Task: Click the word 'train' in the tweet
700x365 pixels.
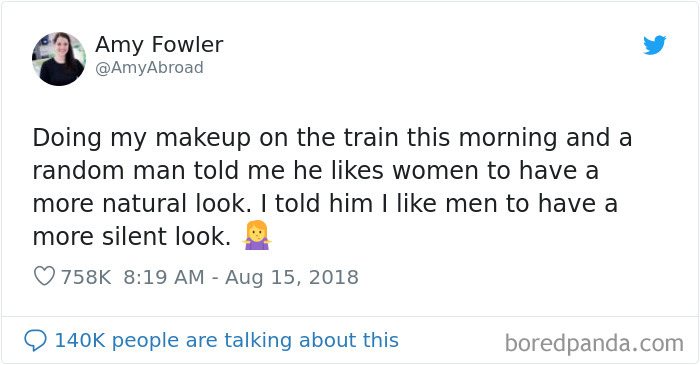Action: [371, 137]
